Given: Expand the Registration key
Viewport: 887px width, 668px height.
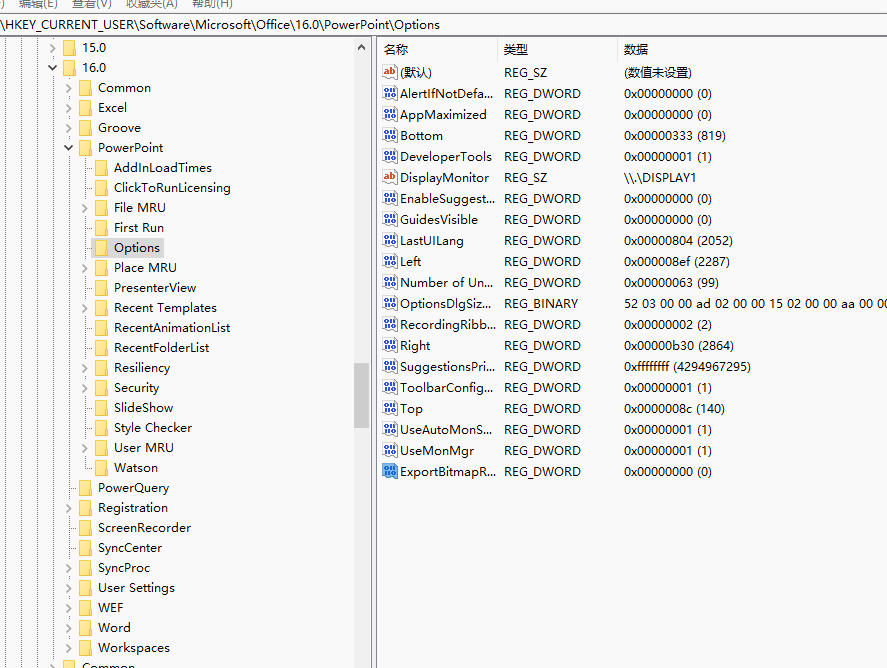Looking at the screenshot, I should pyautogui.click(x=68, y=508).
